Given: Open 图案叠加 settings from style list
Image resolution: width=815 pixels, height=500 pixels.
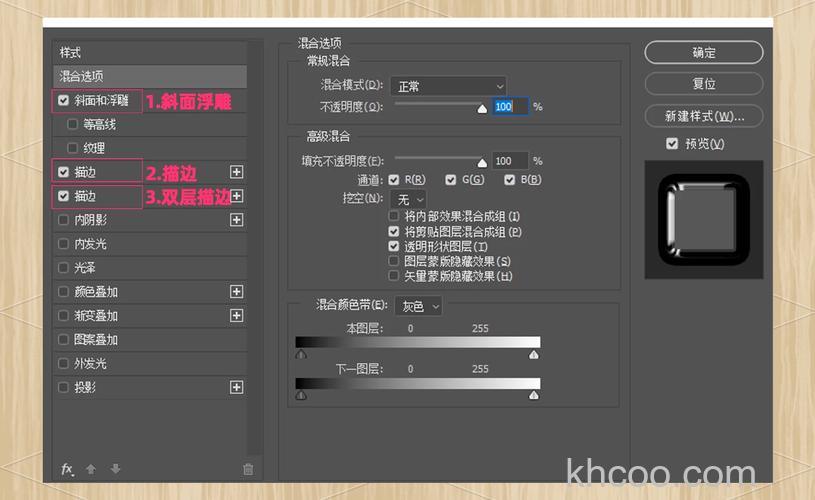Looking at the screenshot, I should [96, 339].
